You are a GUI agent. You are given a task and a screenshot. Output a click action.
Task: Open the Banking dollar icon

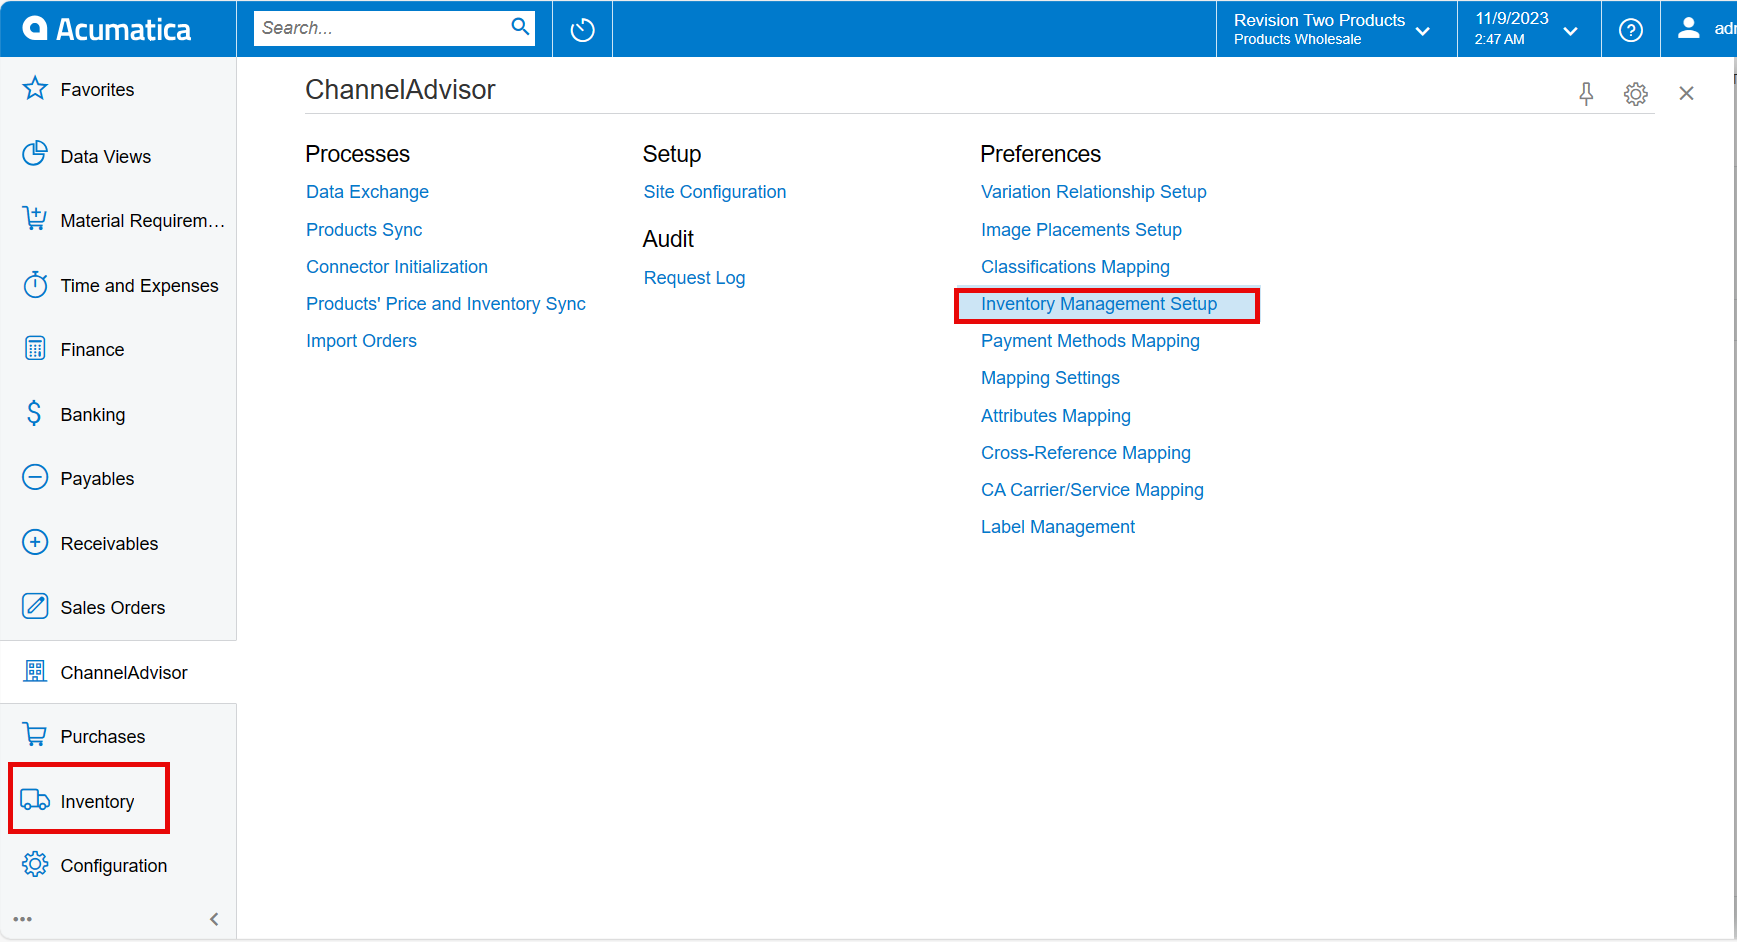[x=35, y=413]
